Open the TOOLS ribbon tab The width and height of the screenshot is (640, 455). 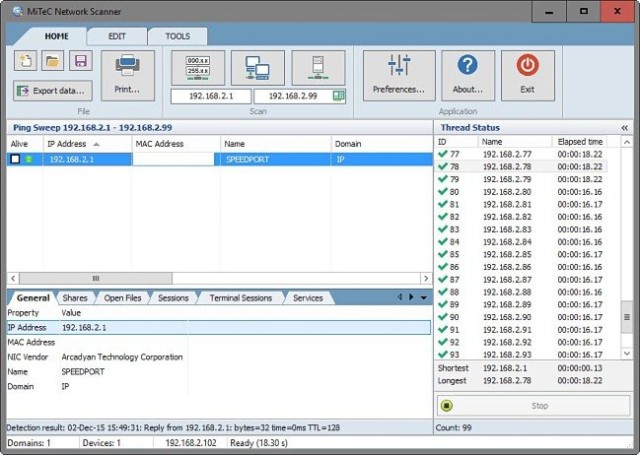[x=177, y=36]
